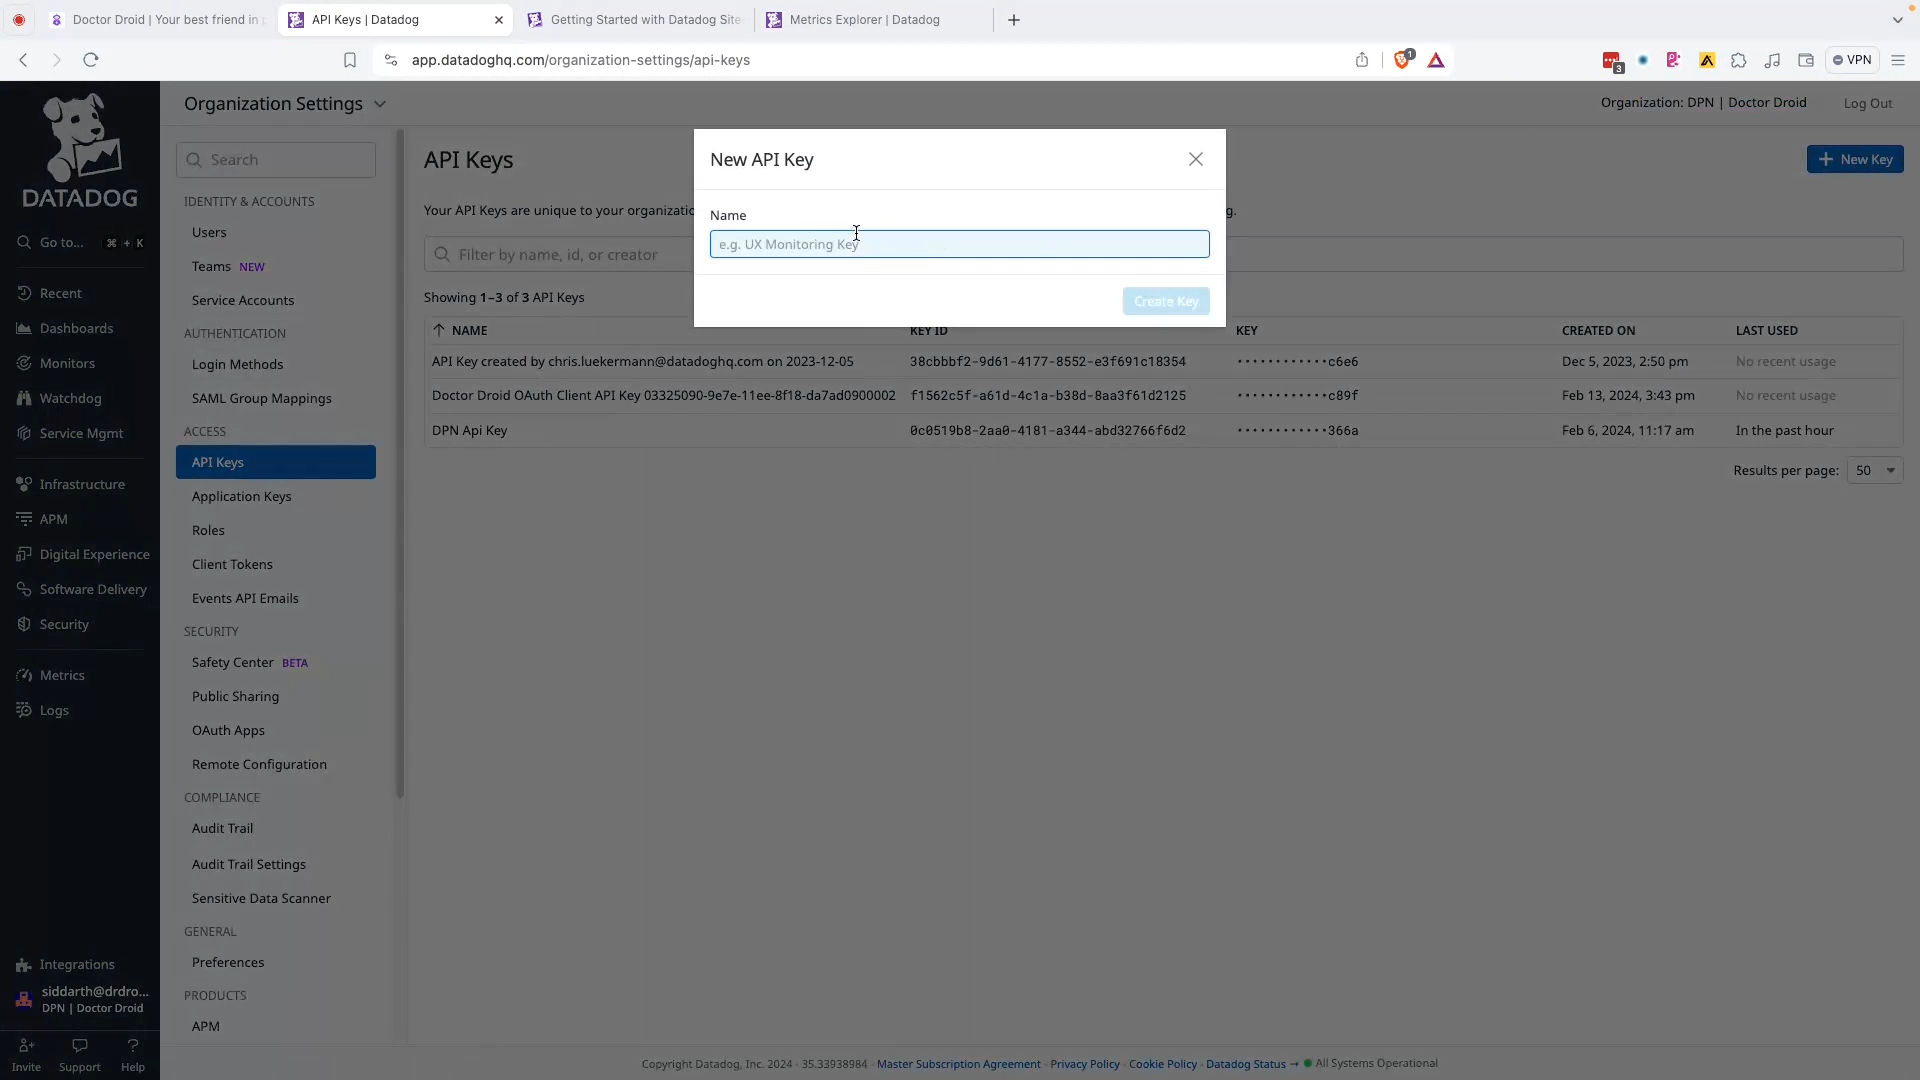Open Go to search in Datadog sidebar
This screenshot has width=1920, height=1080.
point(80,242)
